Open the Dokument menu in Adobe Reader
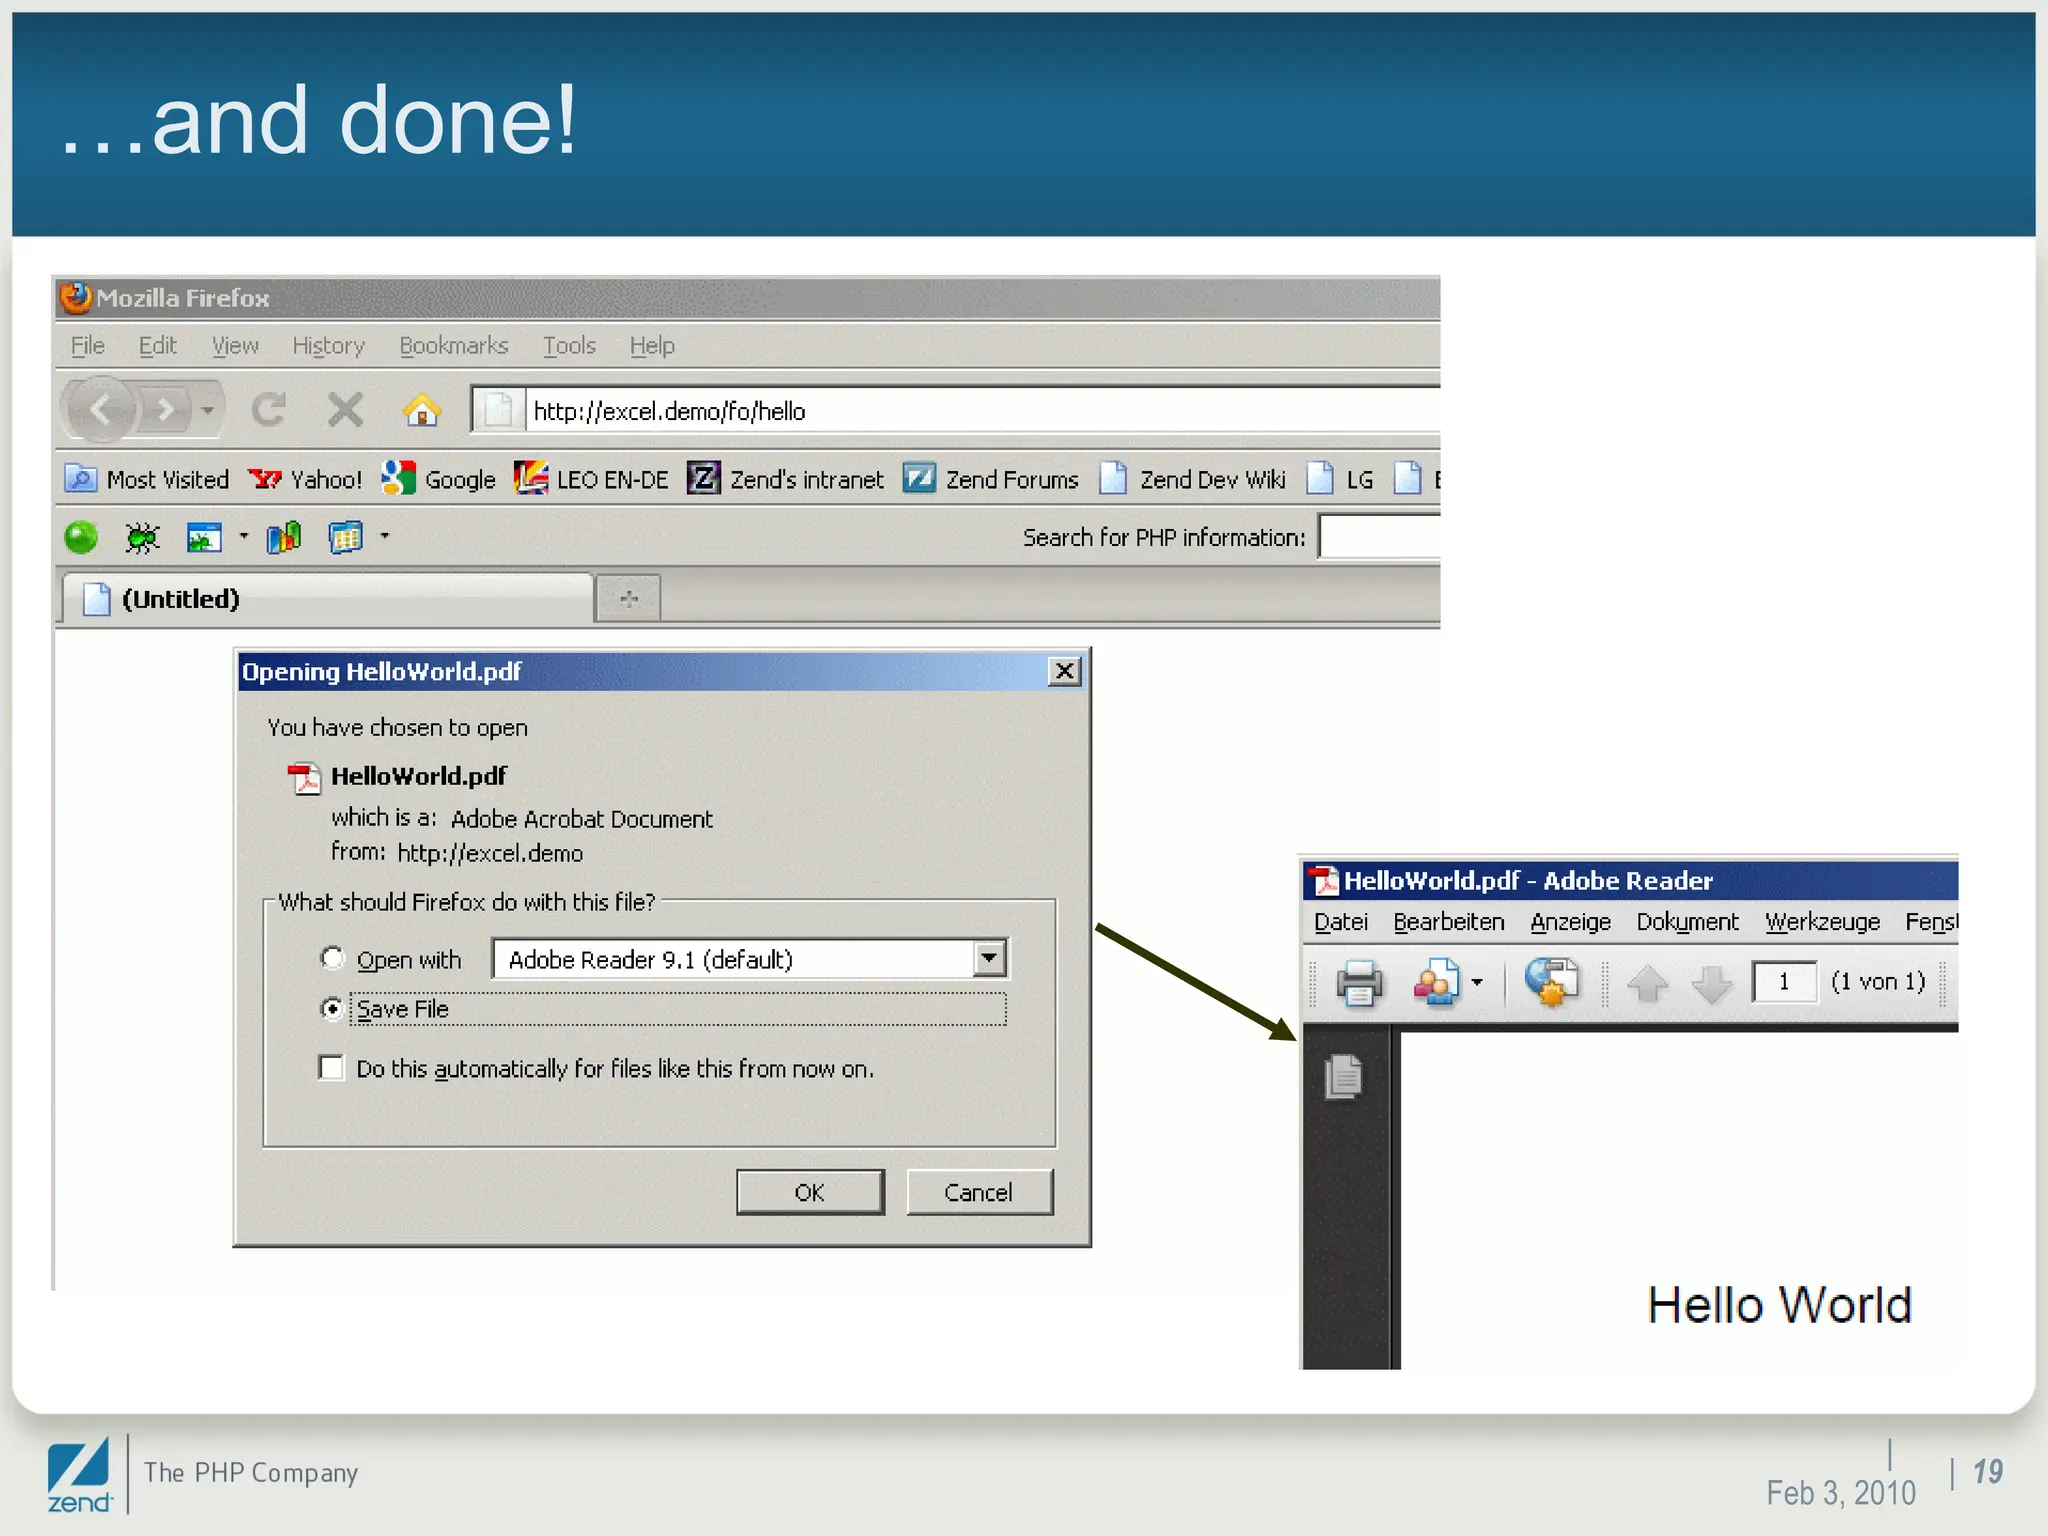 click(1688, 922)
